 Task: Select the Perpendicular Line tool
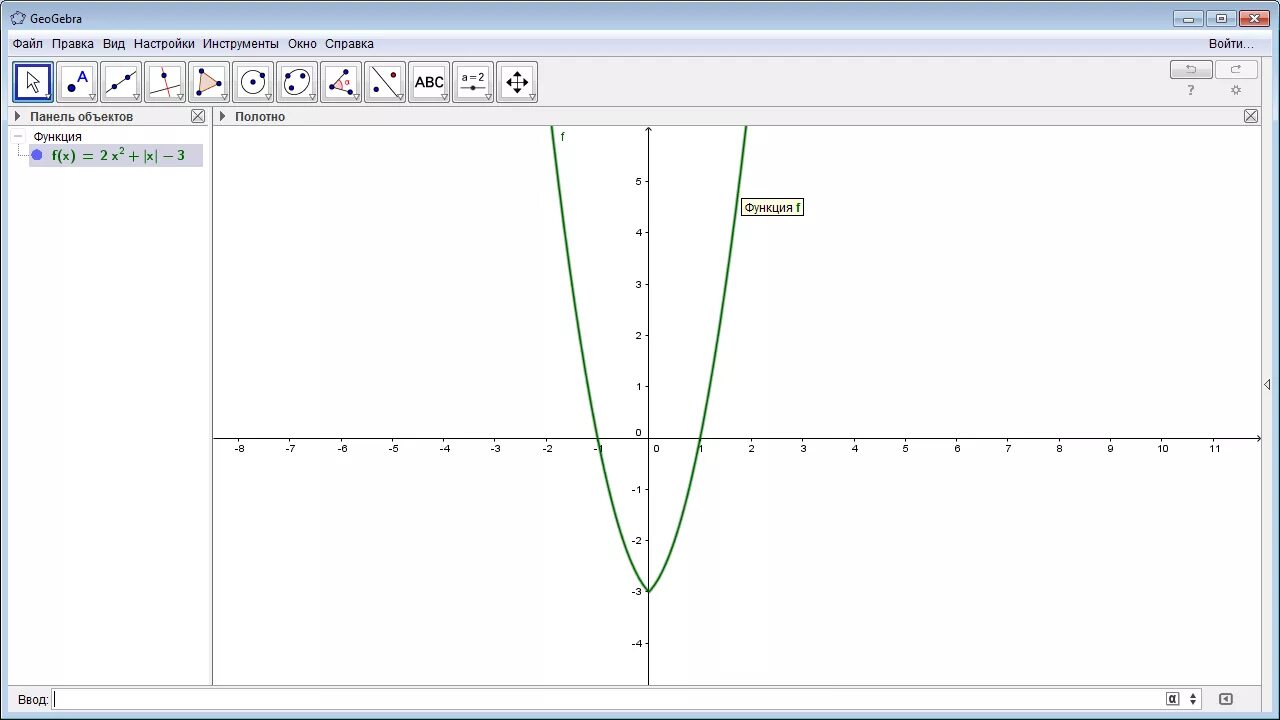165,82
